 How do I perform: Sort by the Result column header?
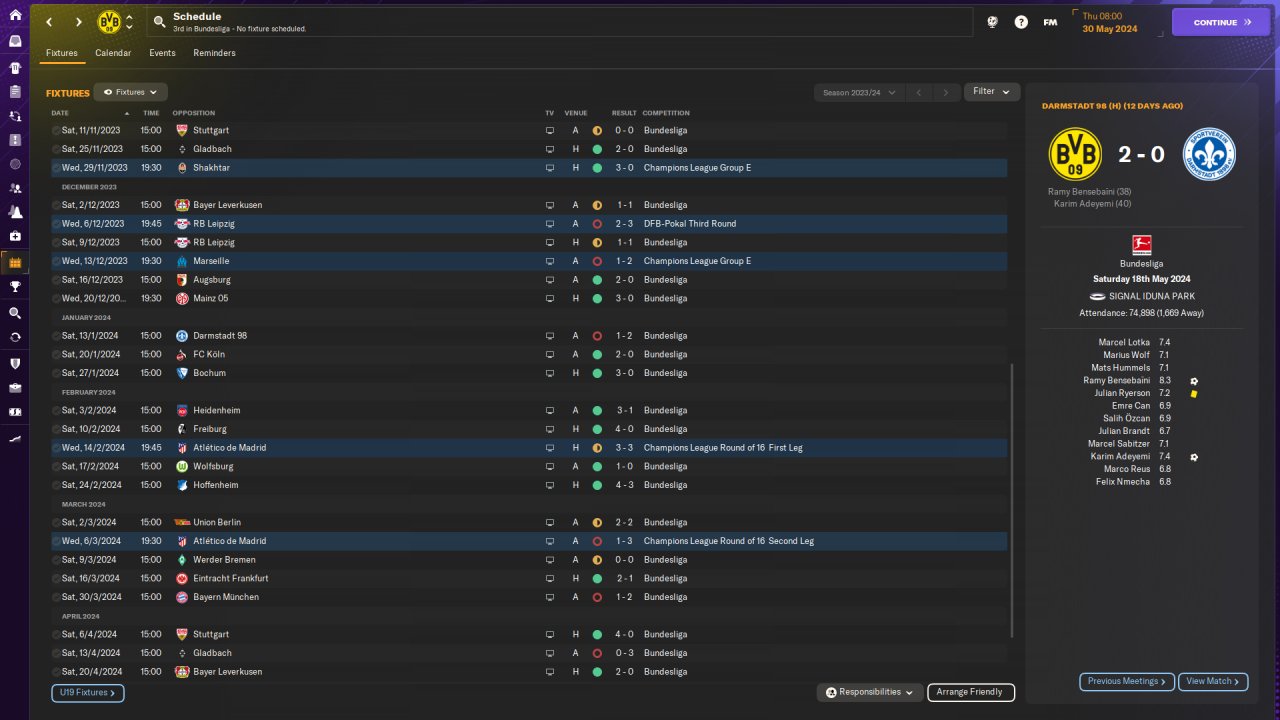(x=624, y=113)
